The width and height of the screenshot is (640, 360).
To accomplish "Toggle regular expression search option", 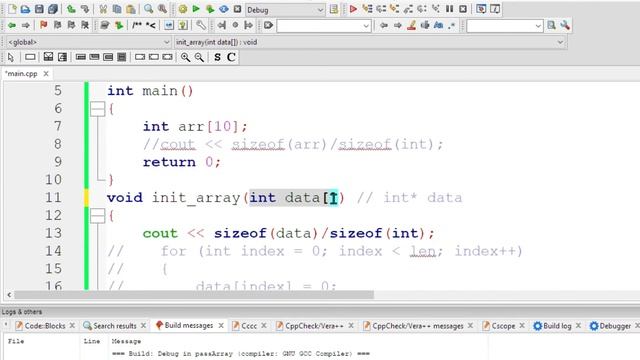I will click(451, 25).
